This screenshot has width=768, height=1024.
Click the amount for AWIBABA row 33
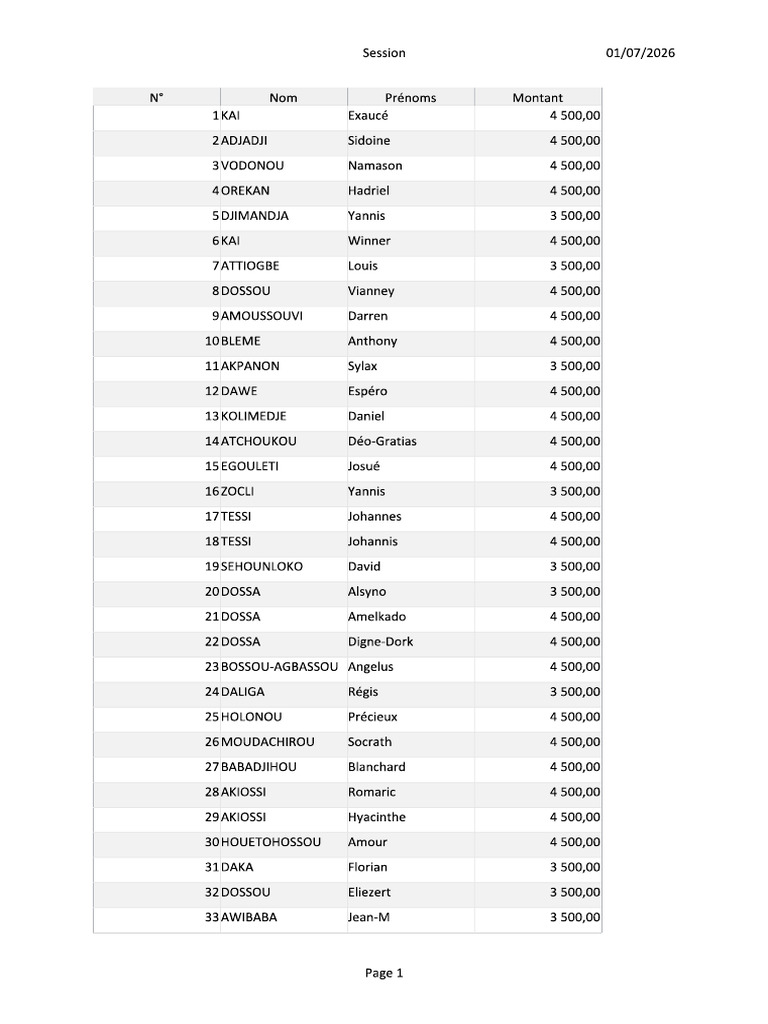tap(537, 918)
